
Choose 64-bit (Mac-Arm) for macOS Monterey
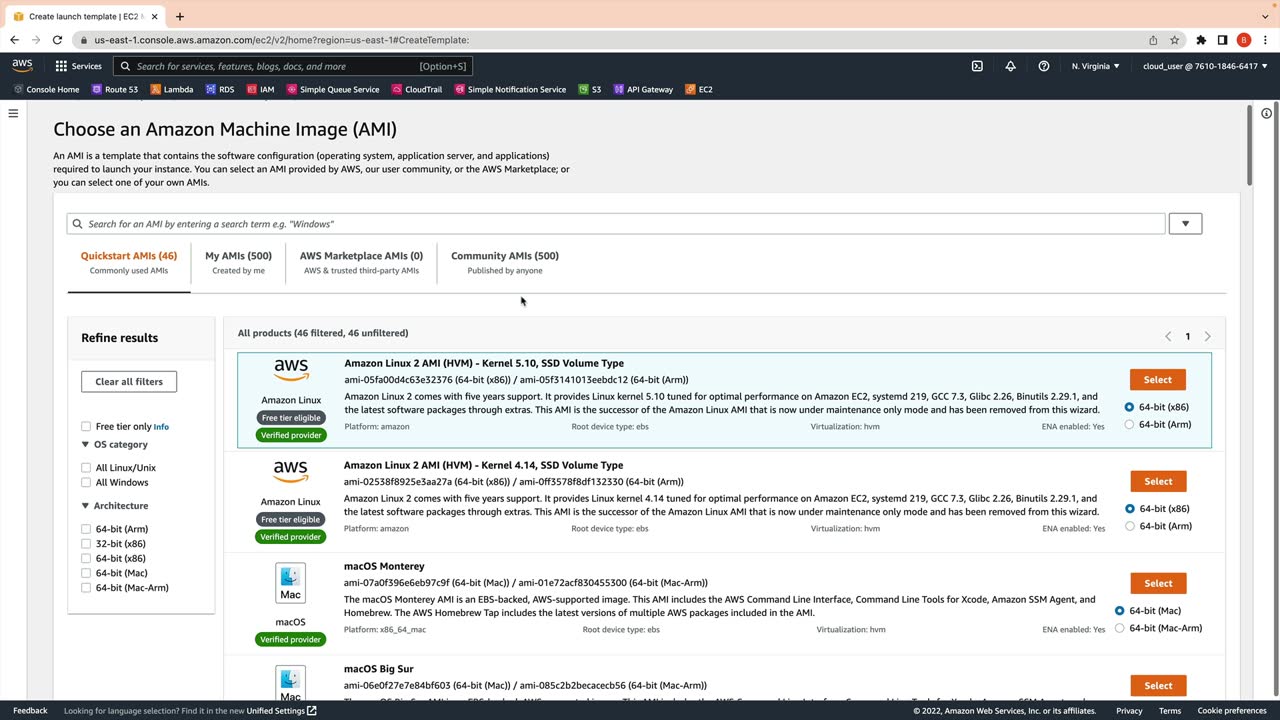pos(1119,628)
